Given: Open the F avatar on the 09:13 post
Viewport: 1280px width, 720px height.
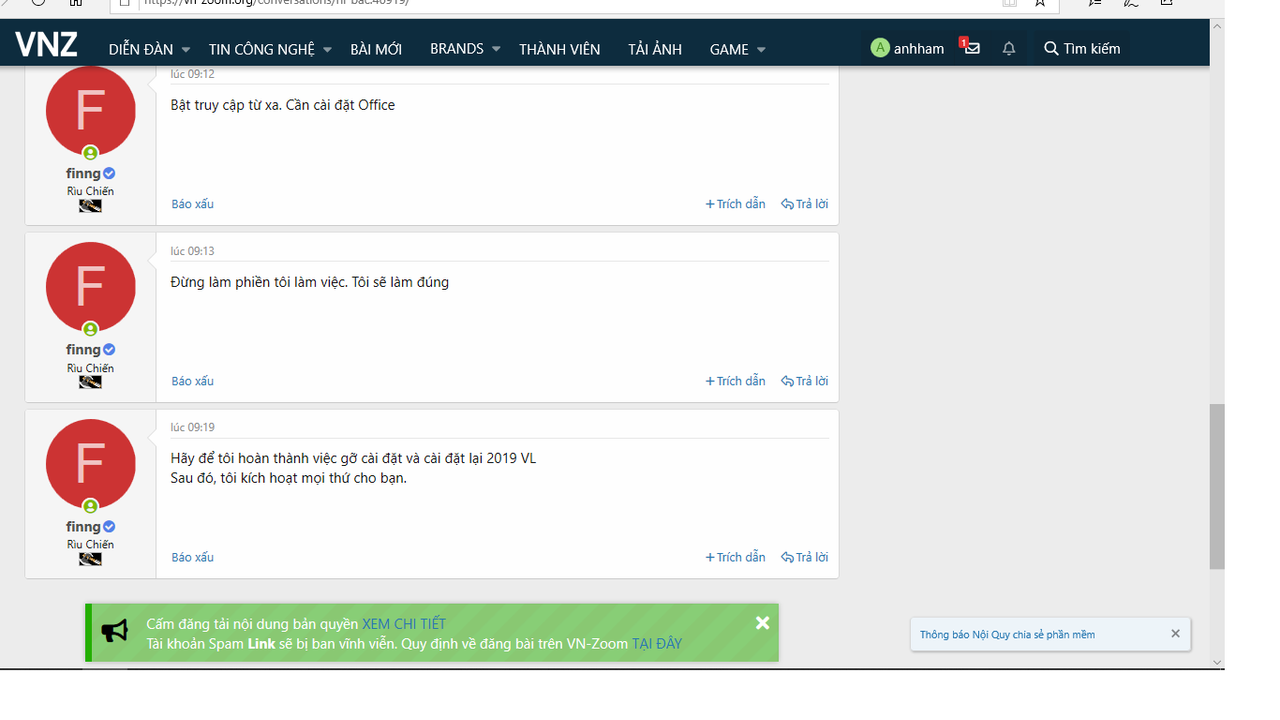Looking at the screenshot, I should click(91, 287).
